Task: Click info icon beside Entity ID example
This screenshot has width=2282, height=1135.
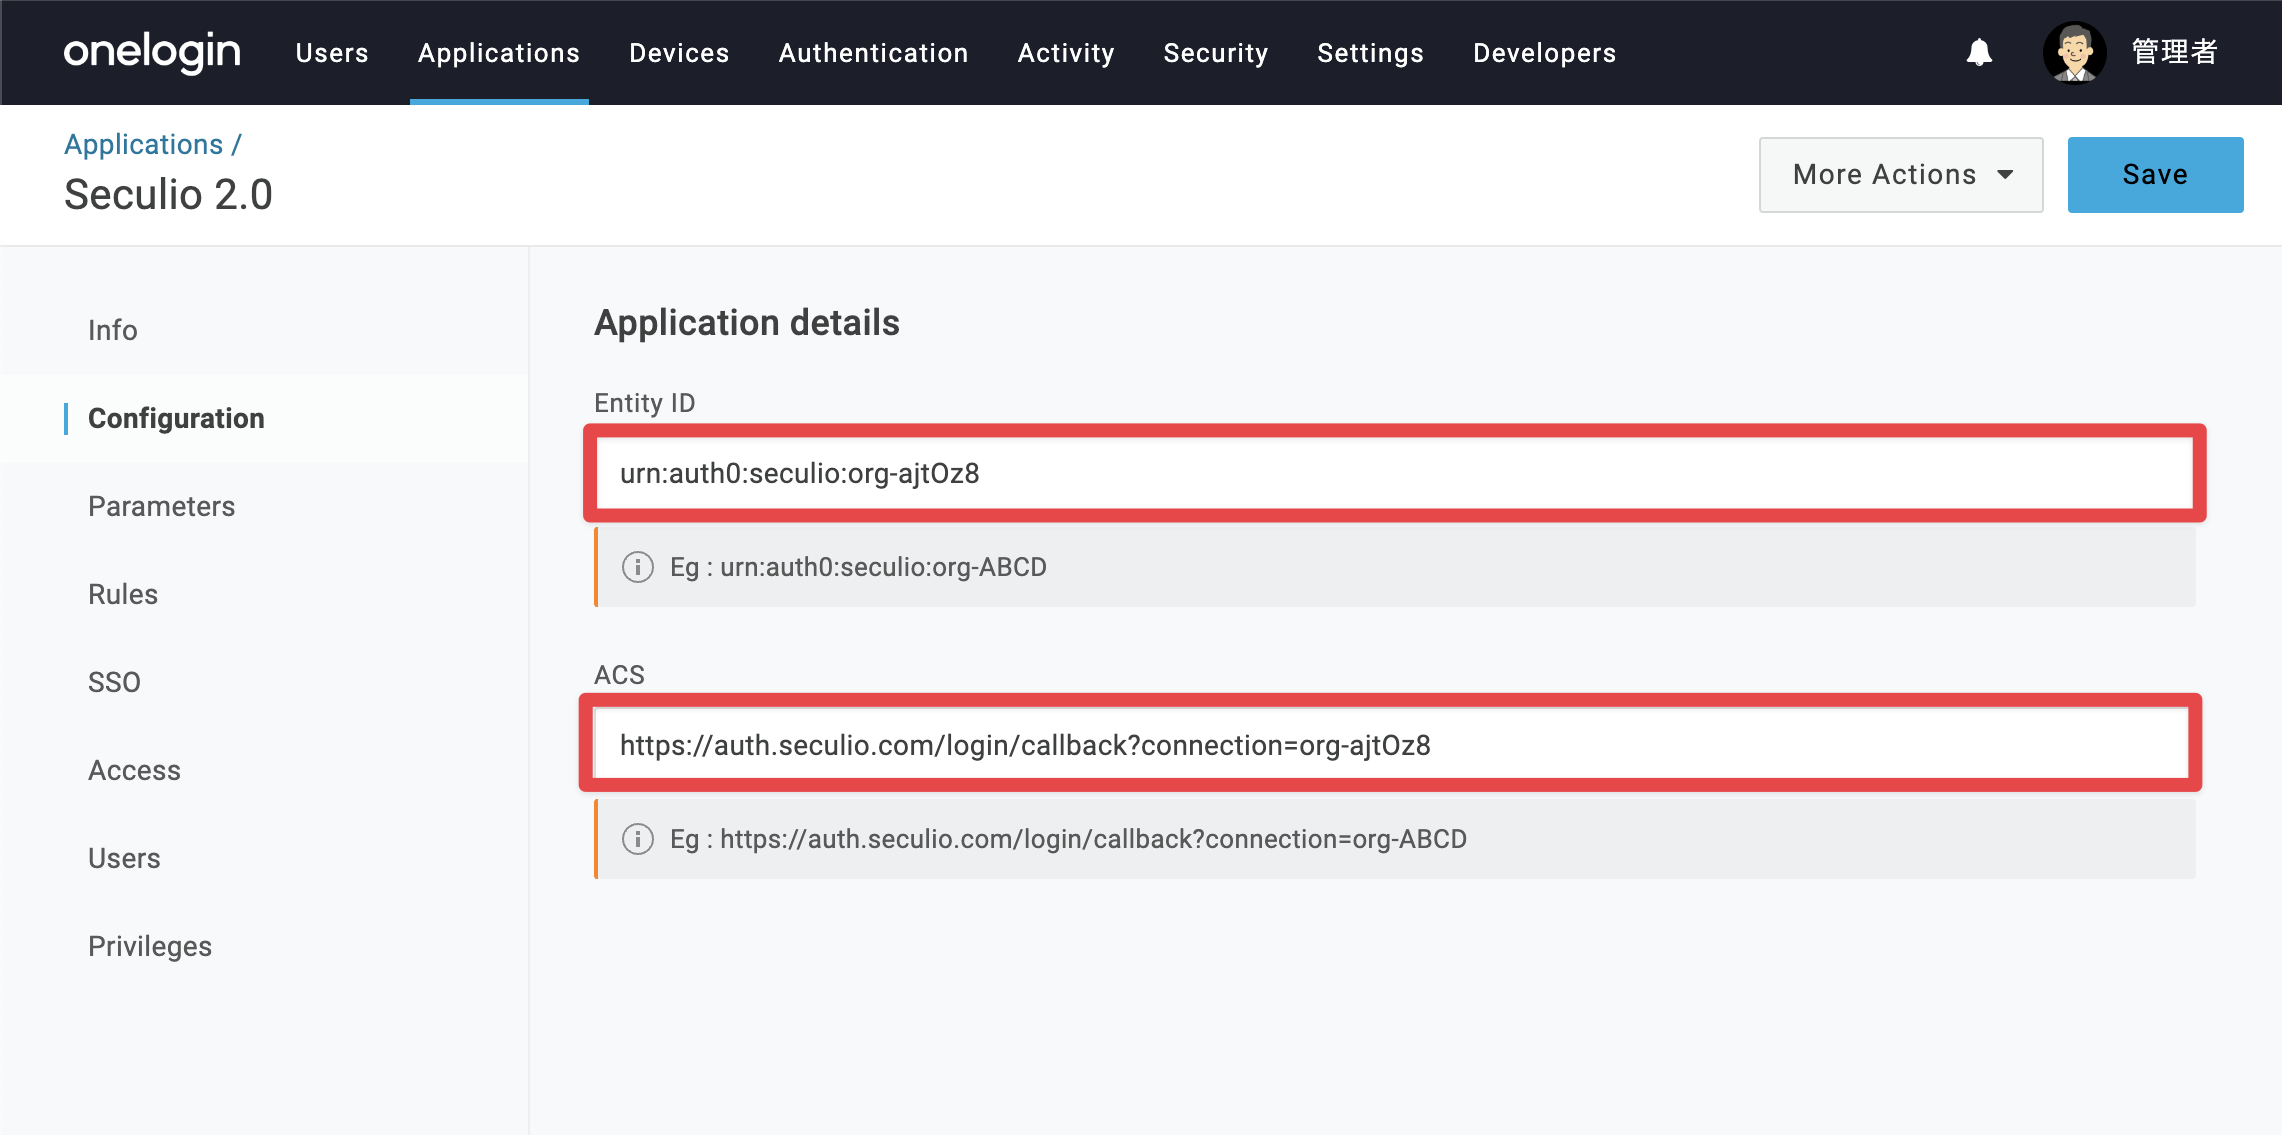Action: point(638,567)
